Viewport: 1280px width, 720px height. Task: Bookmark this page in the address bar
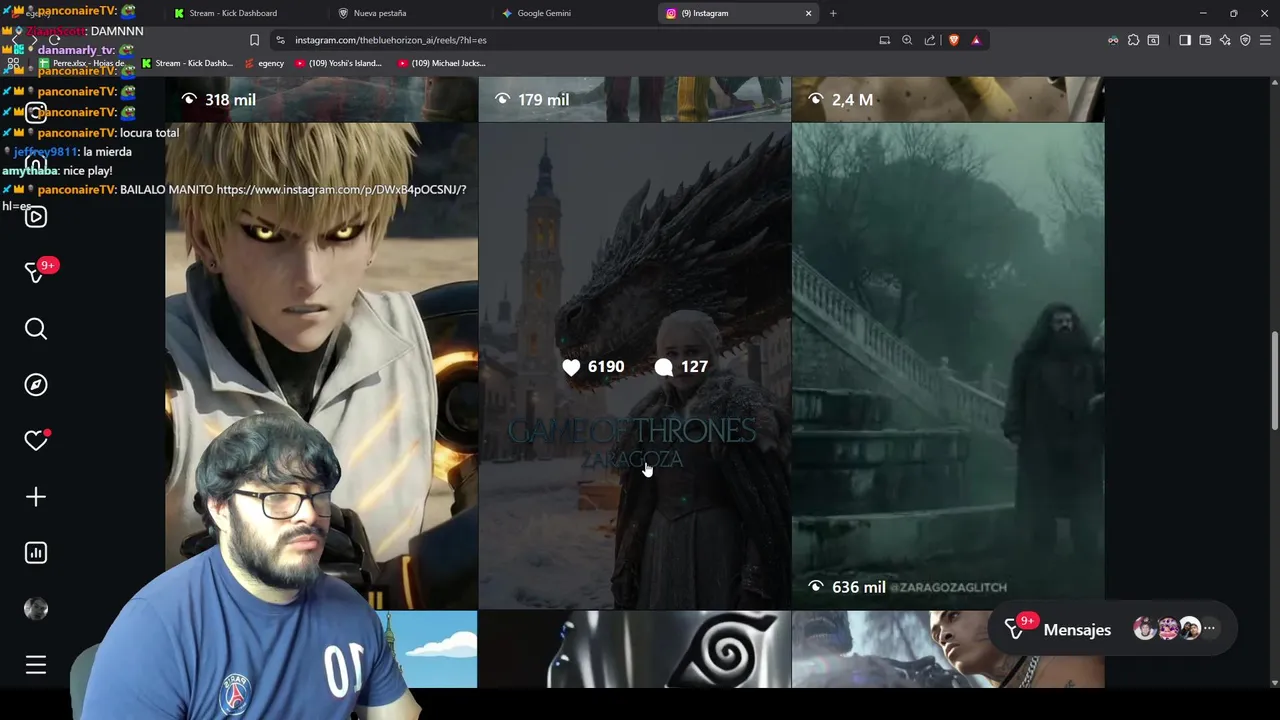tap(254, 40)
